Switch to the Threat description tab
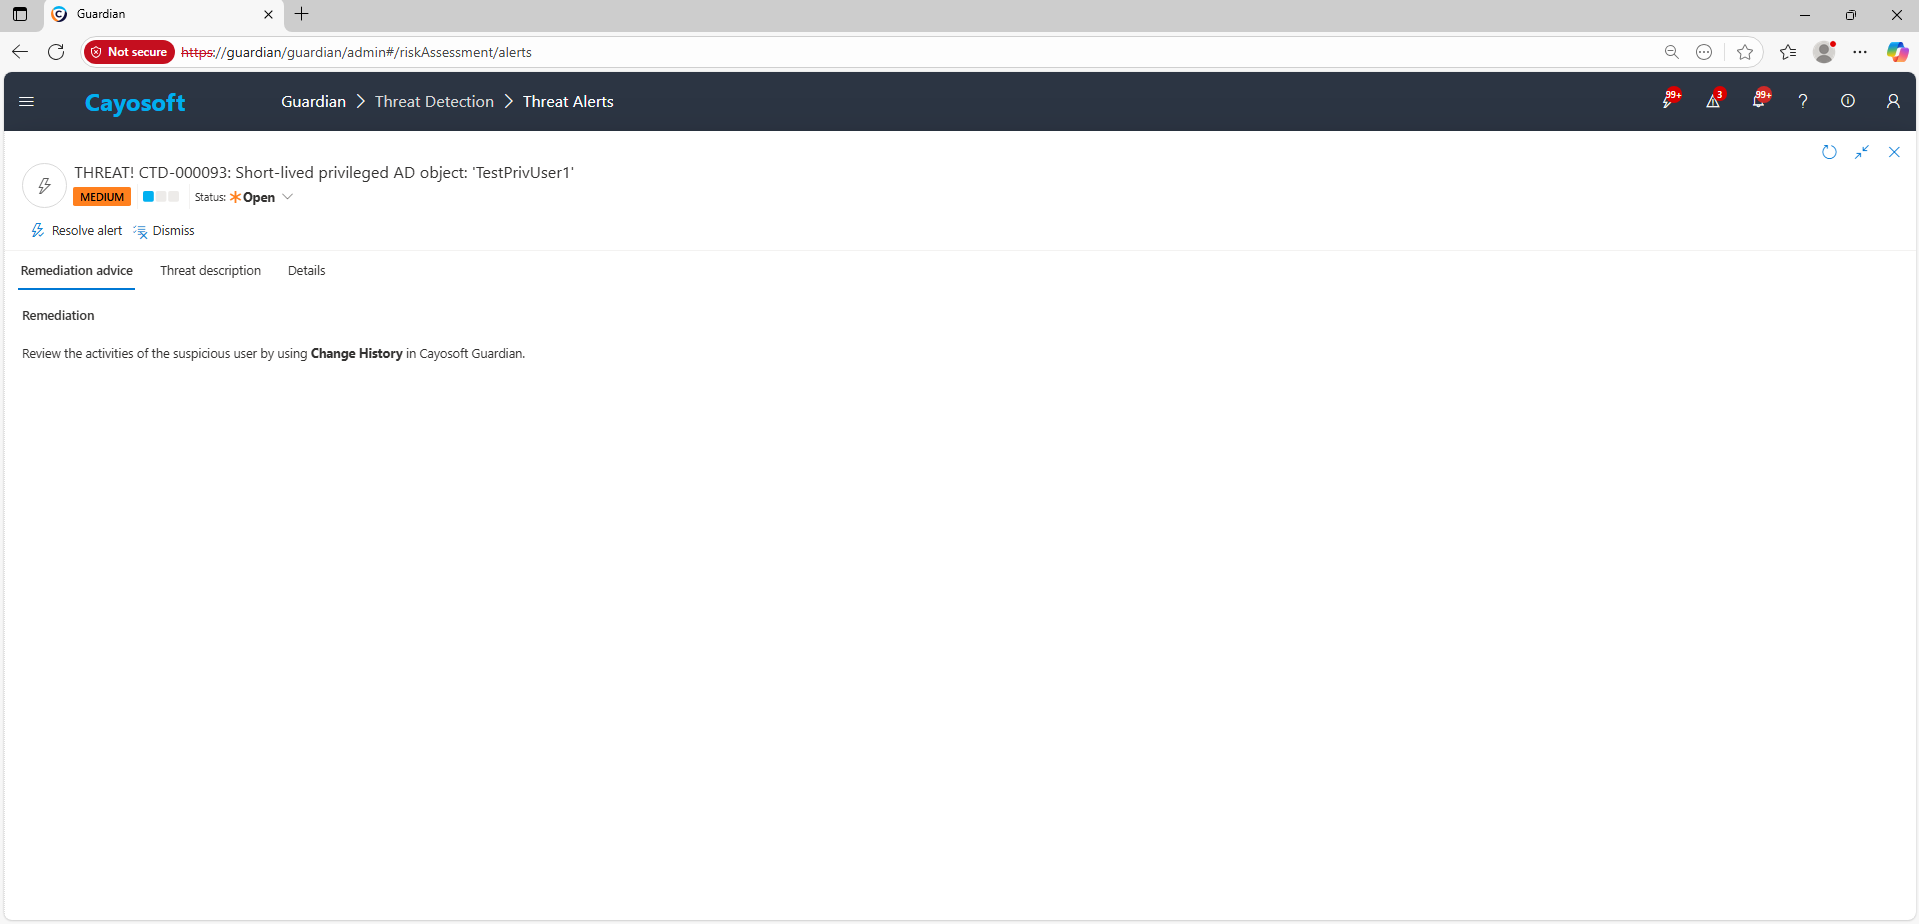This screenshot has height=924, width=1919. (x=210, y=271)
